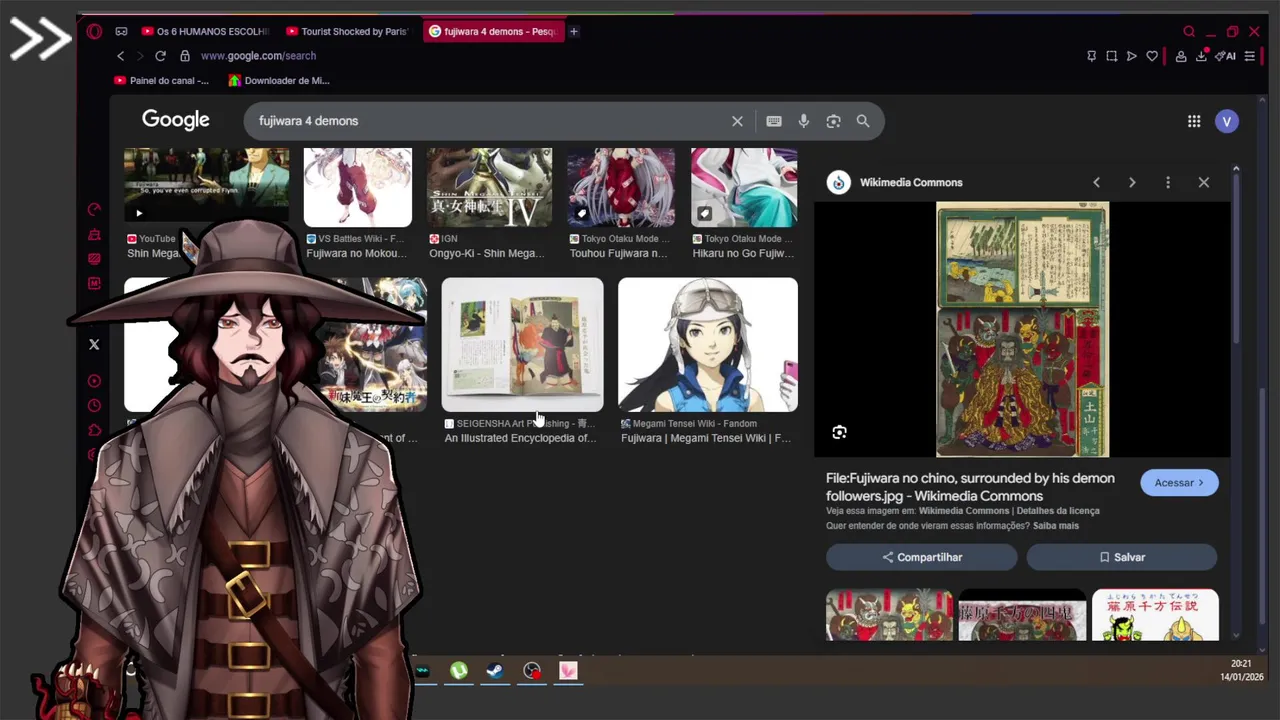The image size is (1280, 720).
Task: Open File:Fujiwara no chino title link
Action: point(970,487)
